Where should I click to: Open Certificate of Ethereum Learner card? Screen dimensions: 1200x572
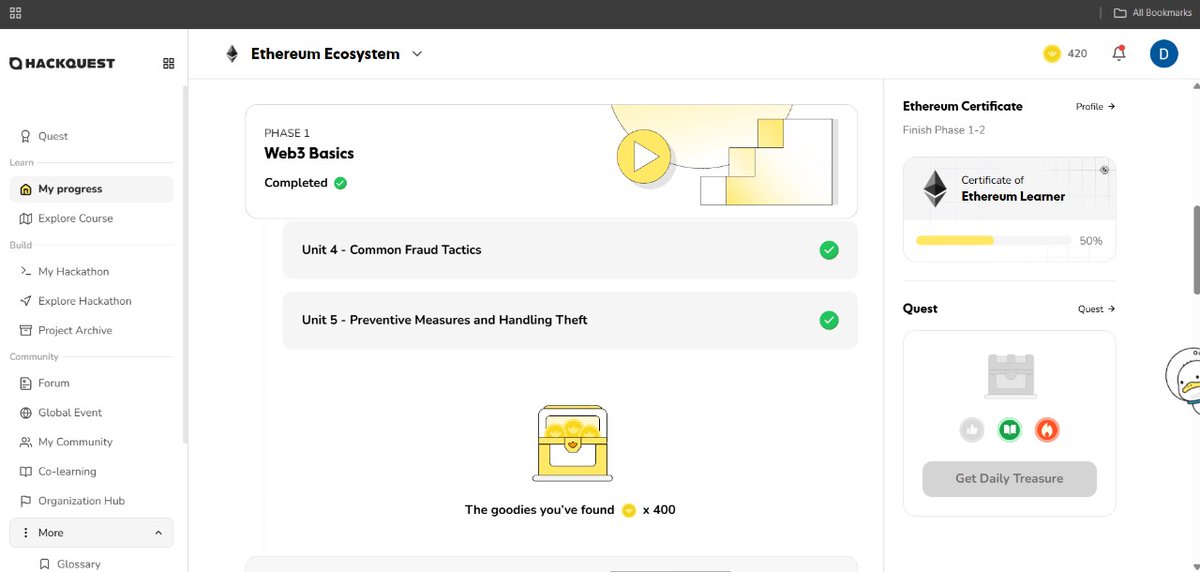click(x=1009, y=209)
